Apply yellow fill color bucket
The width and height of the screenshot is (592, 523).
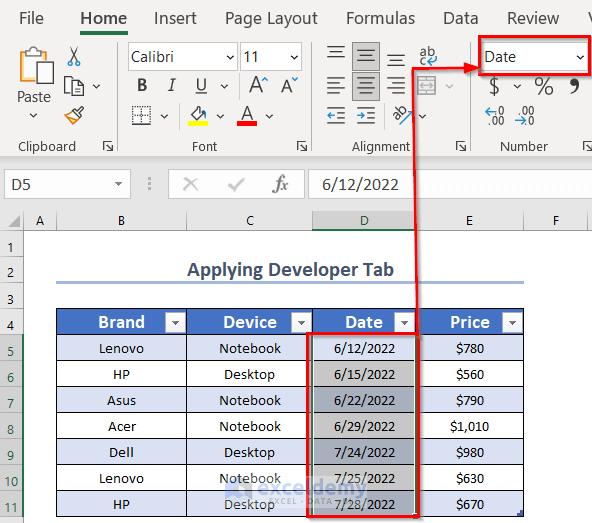pos(198,116)
